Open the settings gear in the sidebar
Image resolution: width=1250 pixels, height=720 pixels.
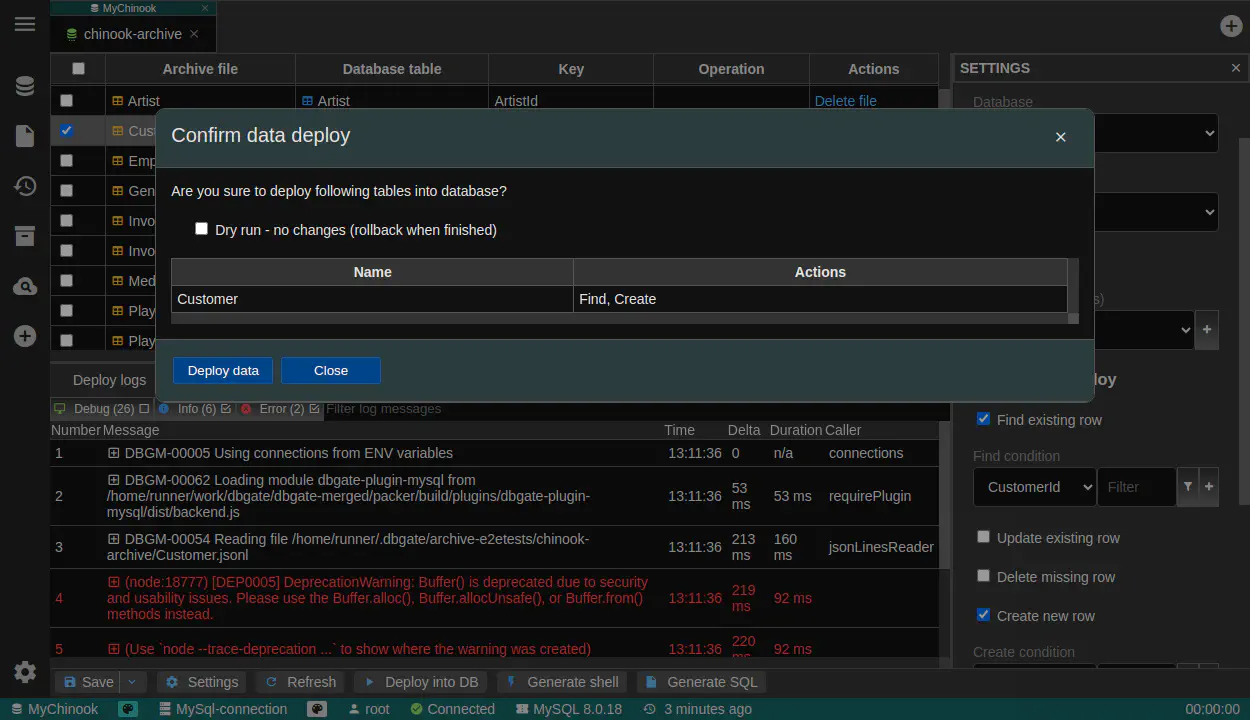(x=25, y=672)
